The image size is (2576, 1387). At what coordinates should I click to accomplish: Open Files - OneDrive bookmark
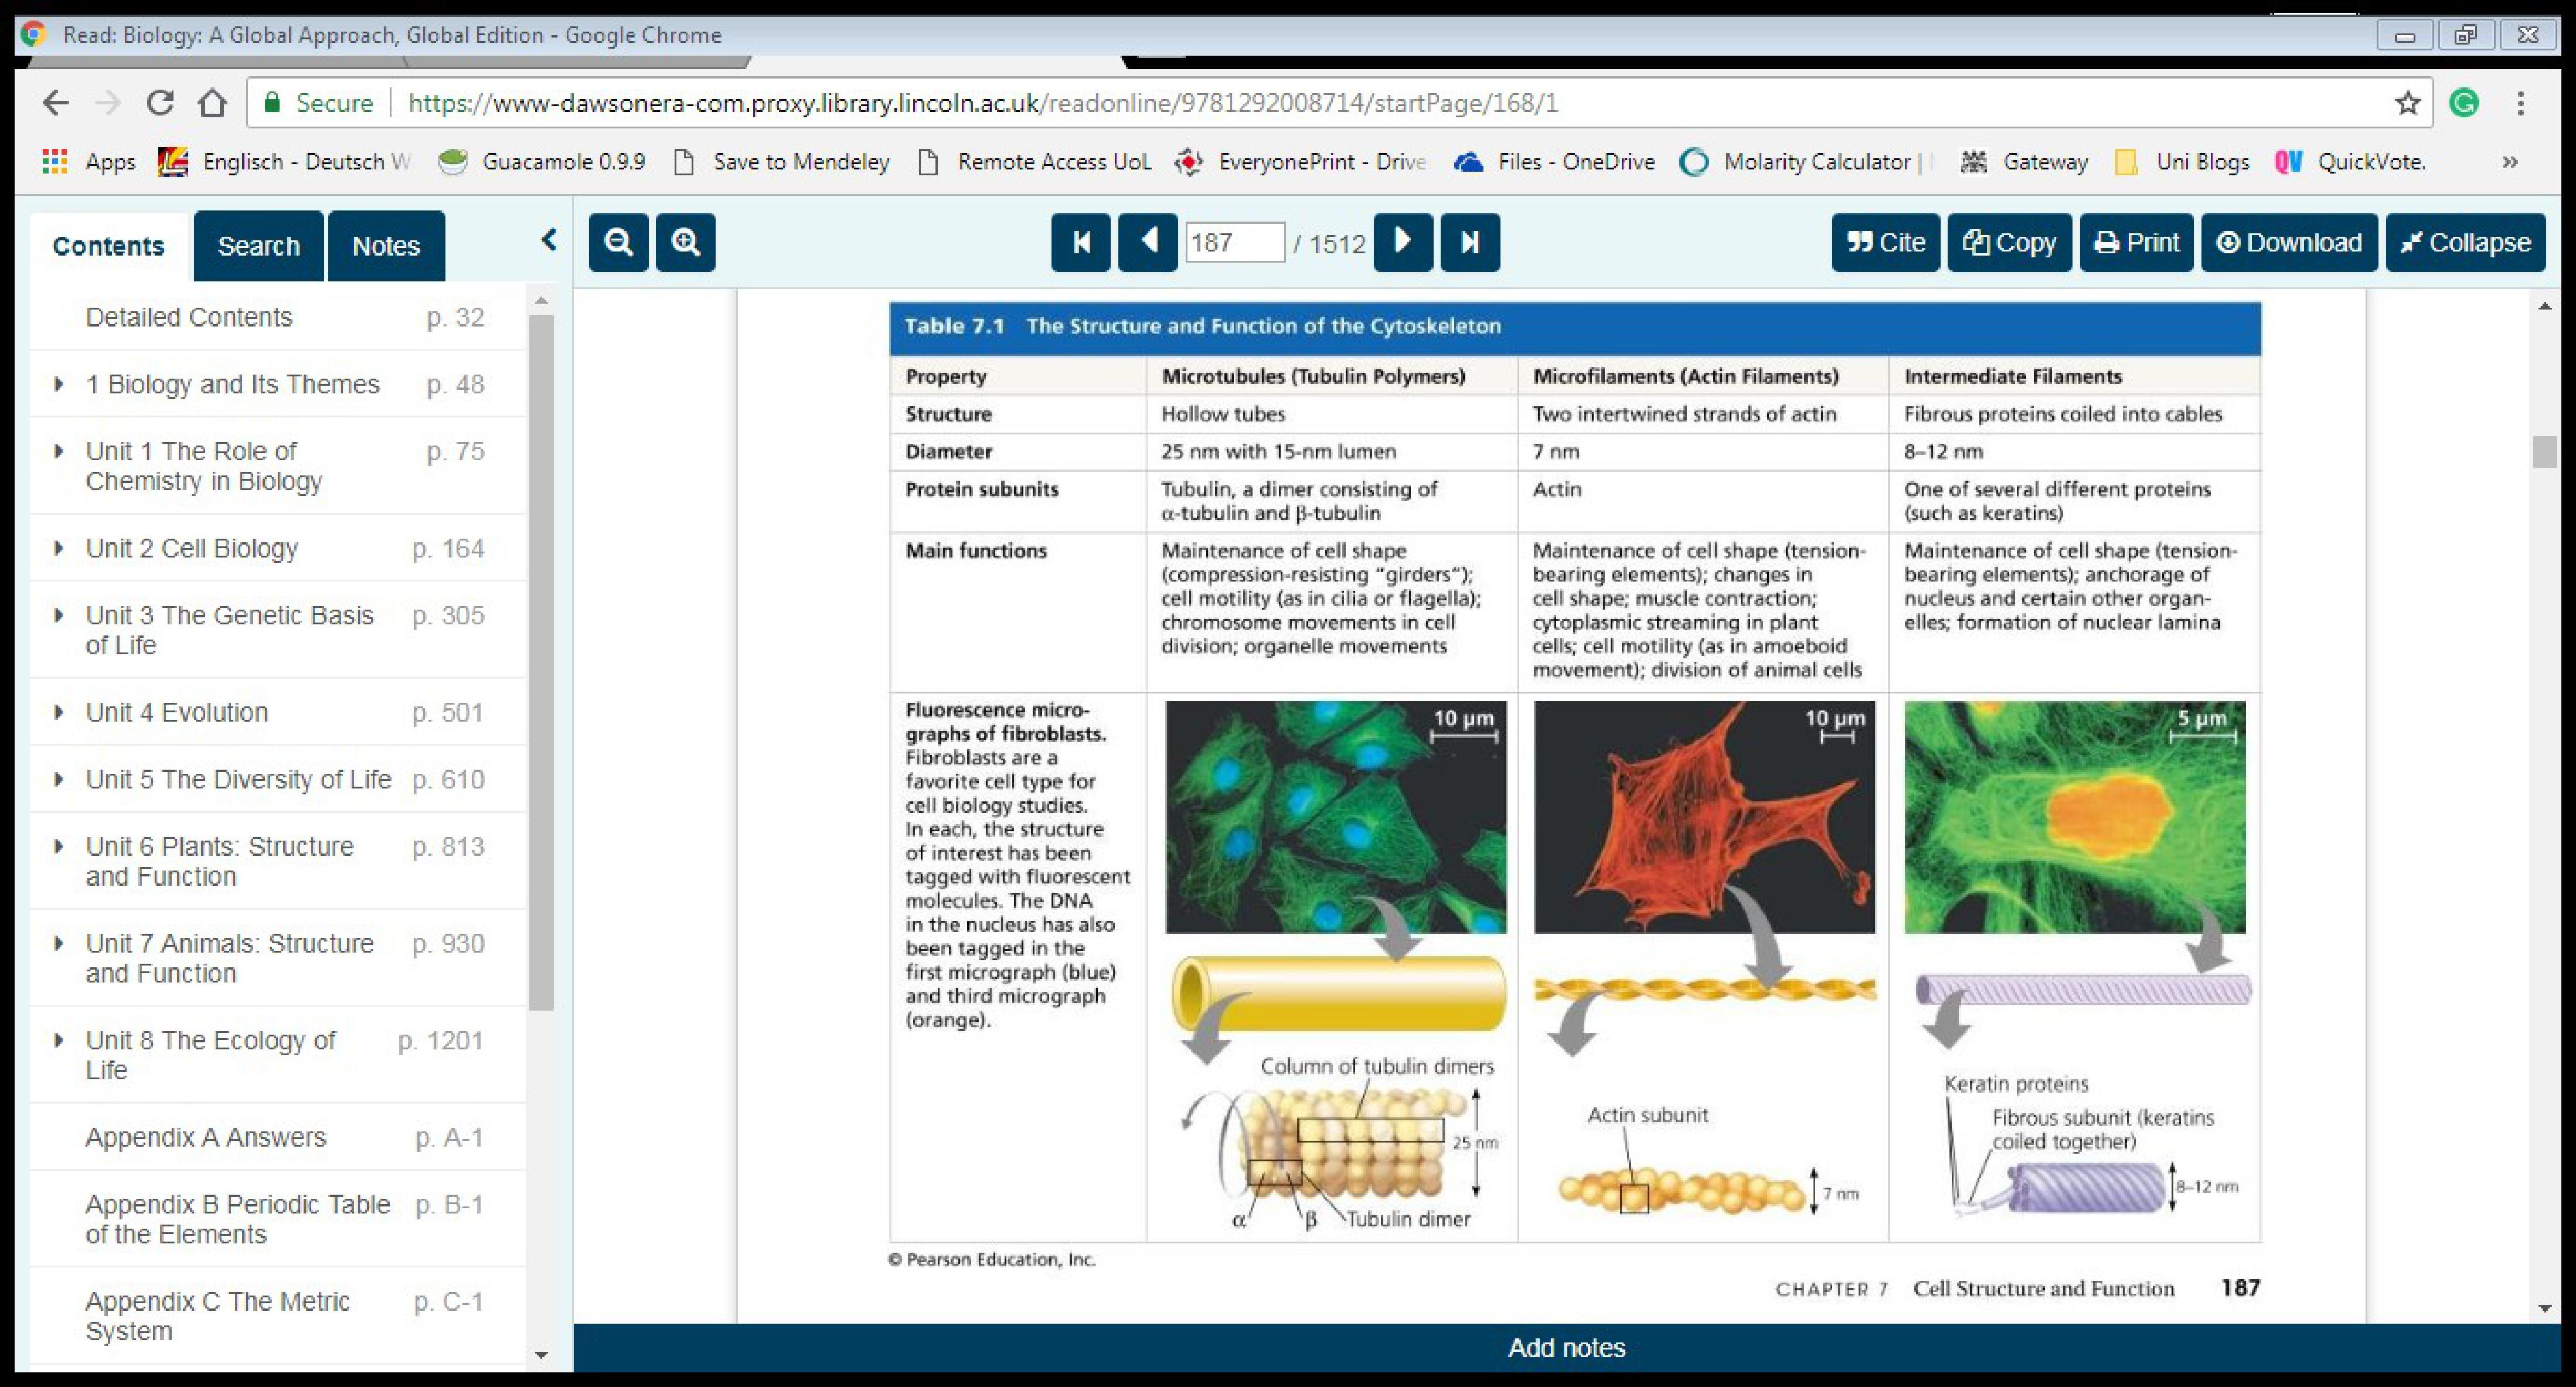point(1554,162)
